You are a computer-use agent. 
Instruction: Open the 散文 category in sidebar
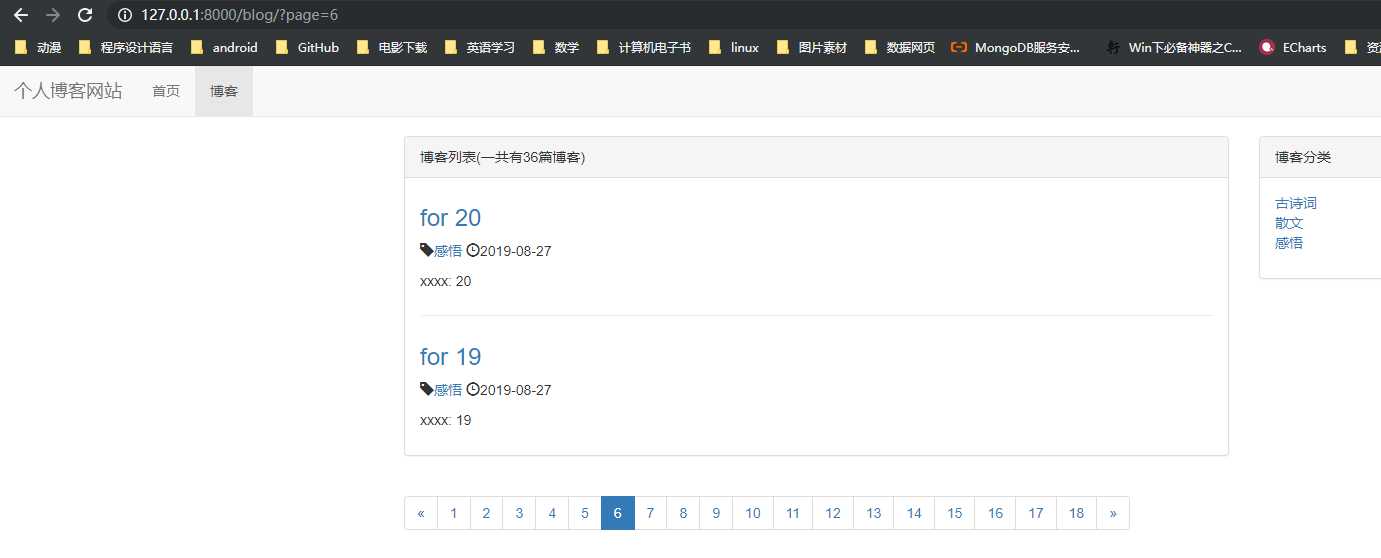[x=1289, y=223]
